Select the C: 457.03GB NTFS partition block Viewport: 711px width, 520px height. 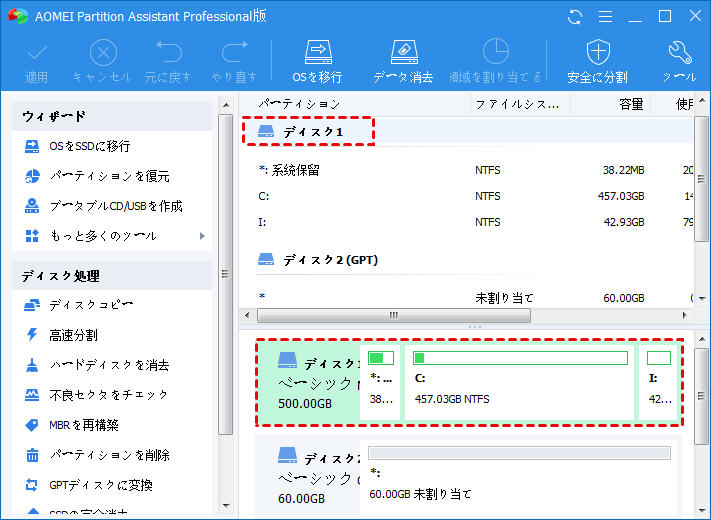pyautogui.click(x=520, y=383)
